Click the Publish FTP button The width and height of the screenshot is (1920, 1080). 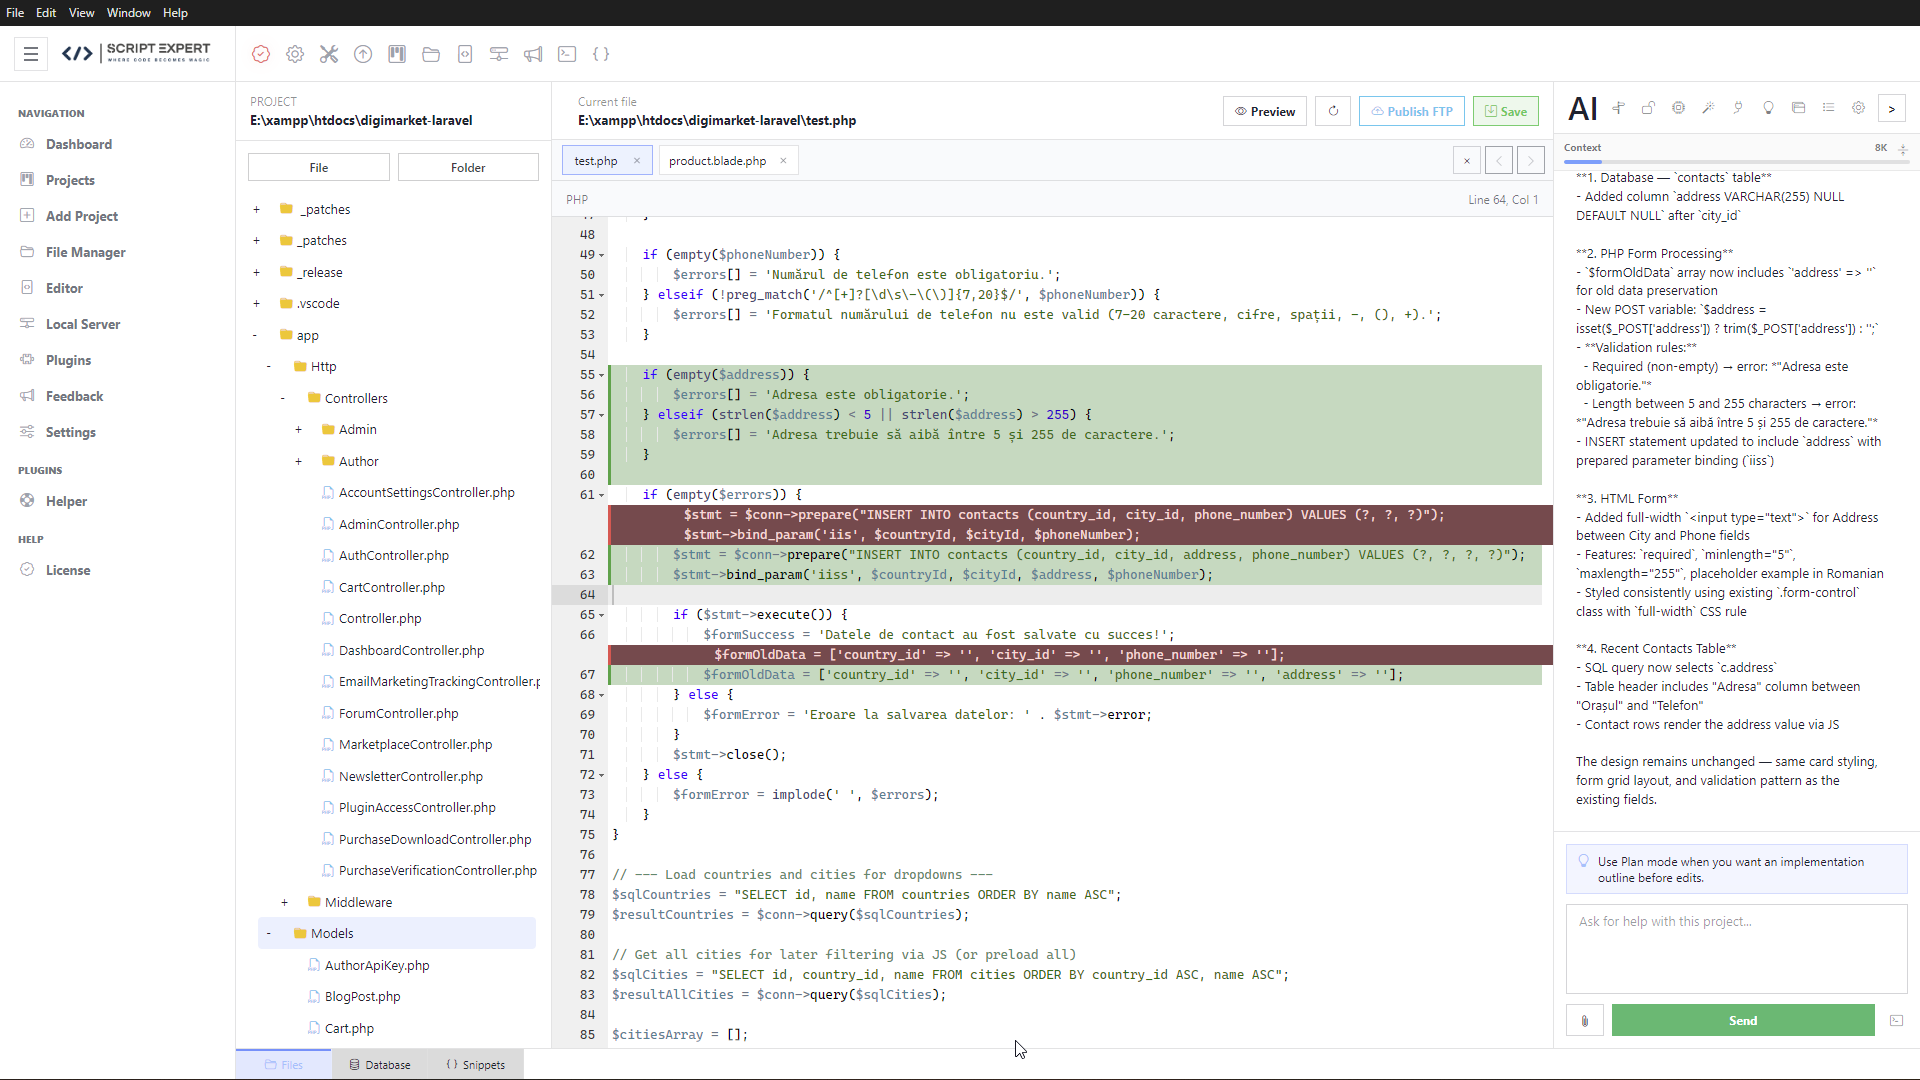pyautogui.click(x=1412, y=111)
